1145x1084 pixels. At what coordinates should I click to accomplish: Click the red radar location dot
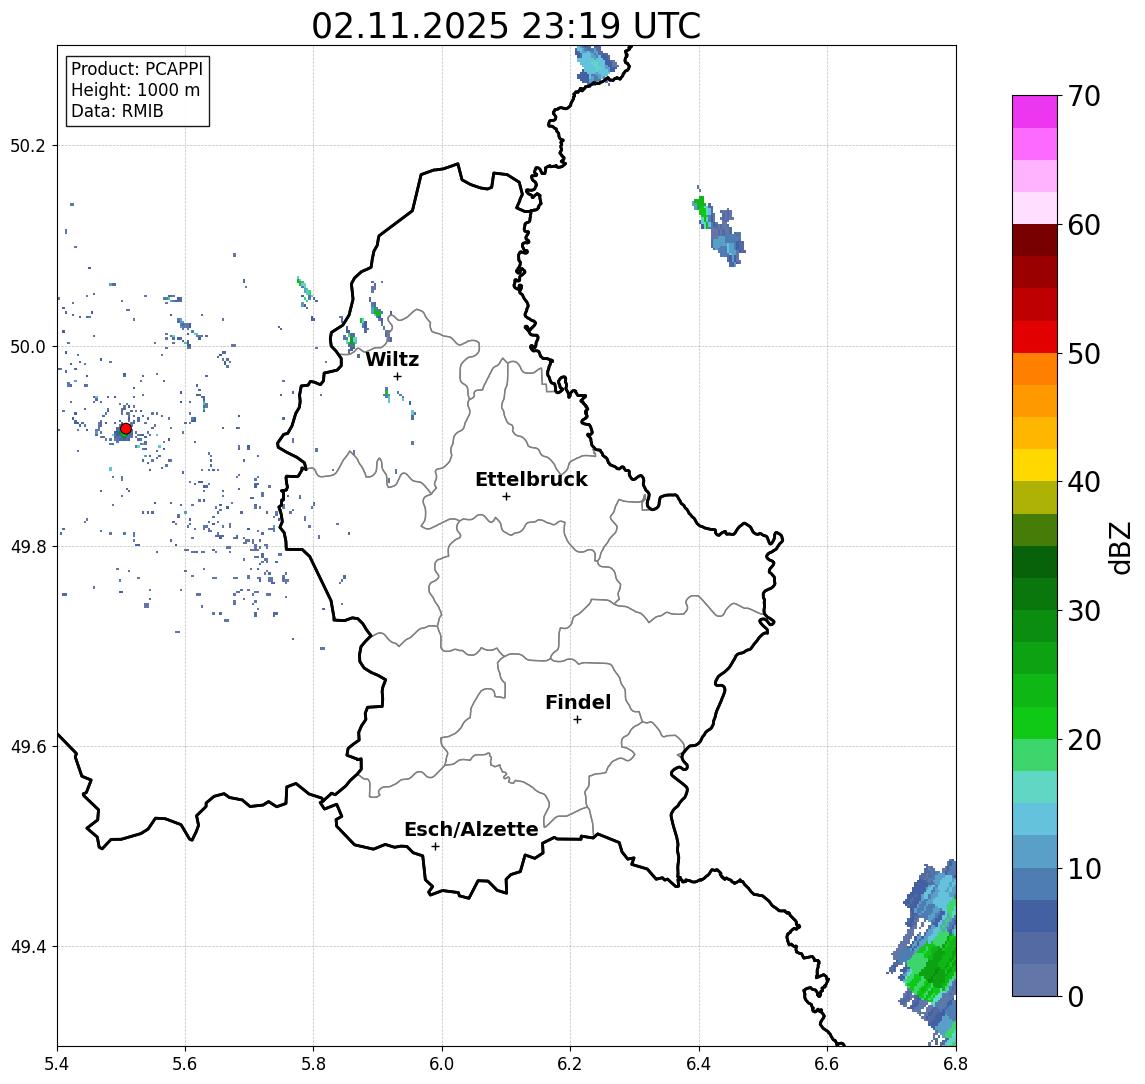click(126, 429)
